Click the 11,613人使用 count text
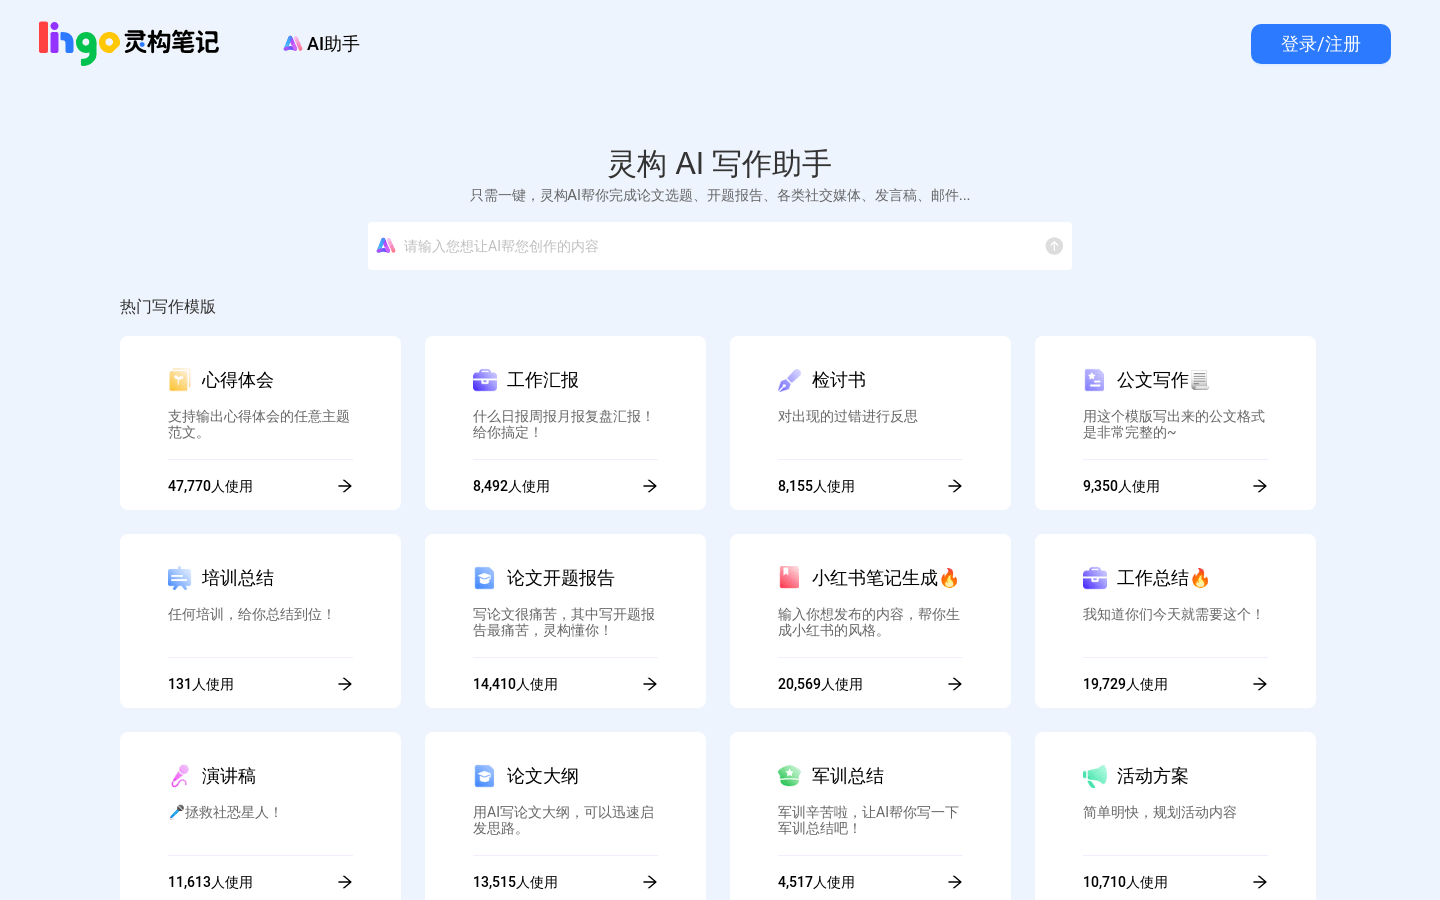 click(x=210, y=882)
